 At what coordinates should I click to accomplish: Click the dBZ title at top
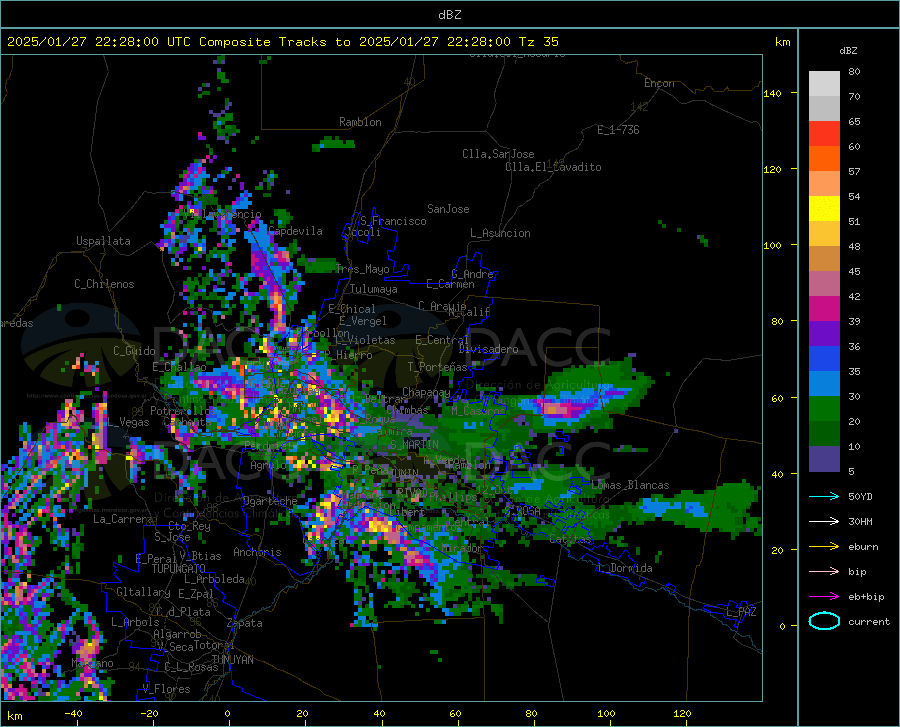point(449,15)
